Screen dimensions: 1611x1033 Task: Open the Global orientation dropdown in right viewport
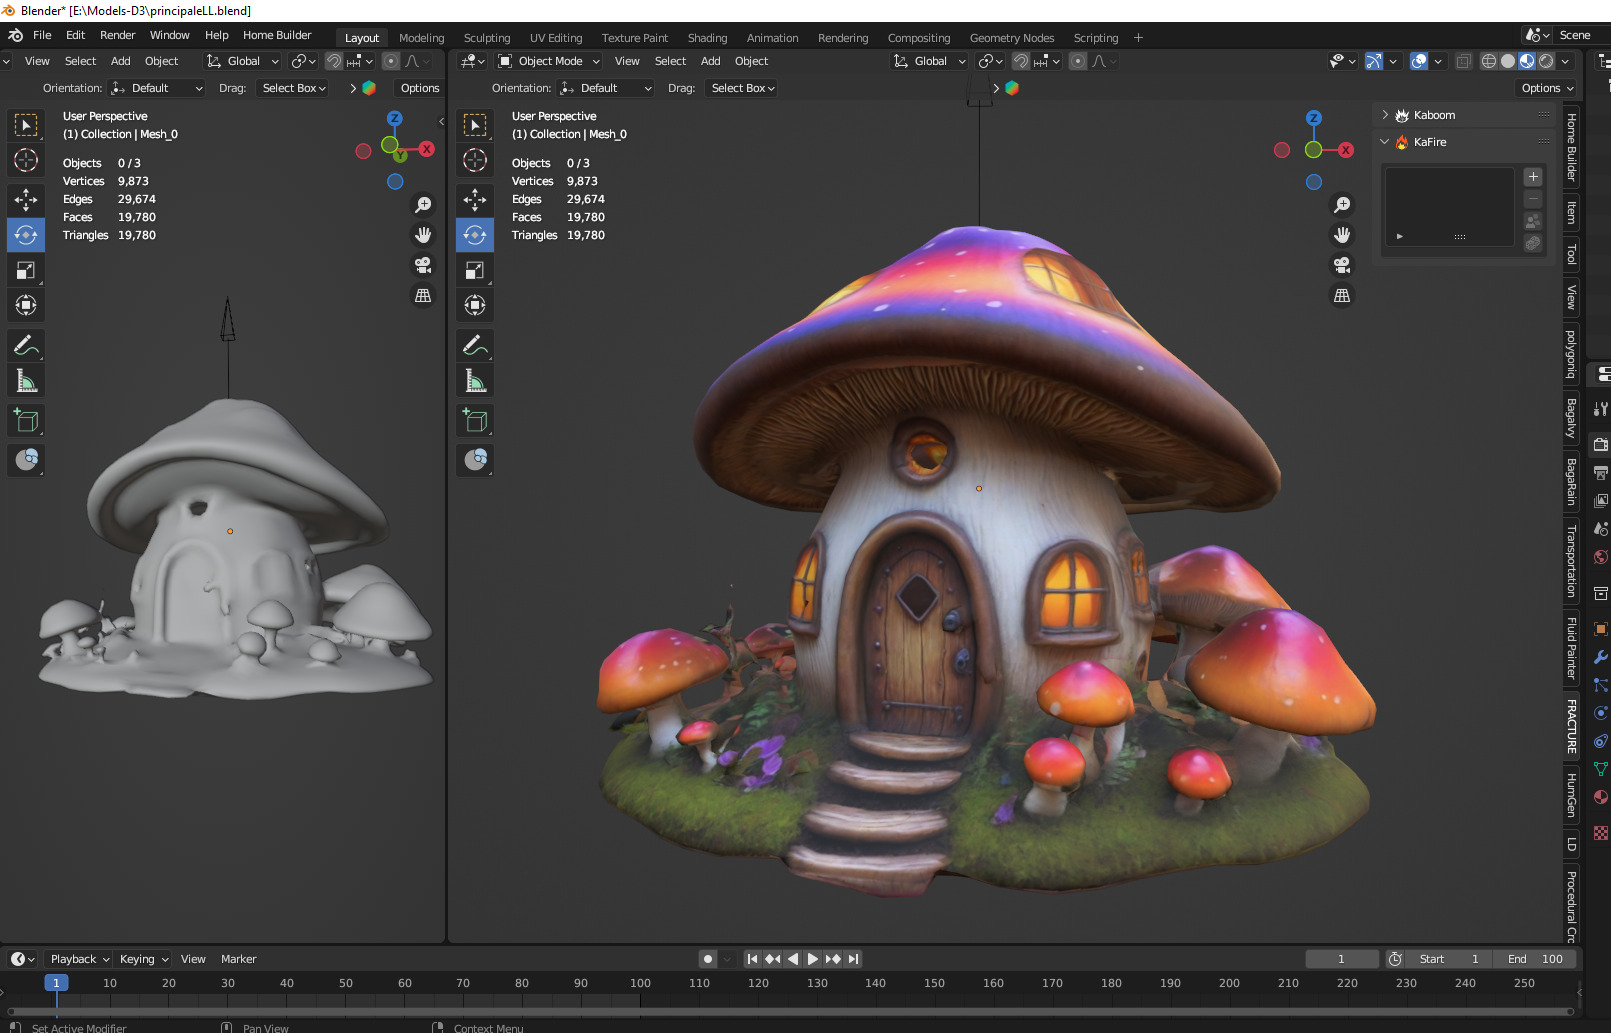click(x=929, y=61)
